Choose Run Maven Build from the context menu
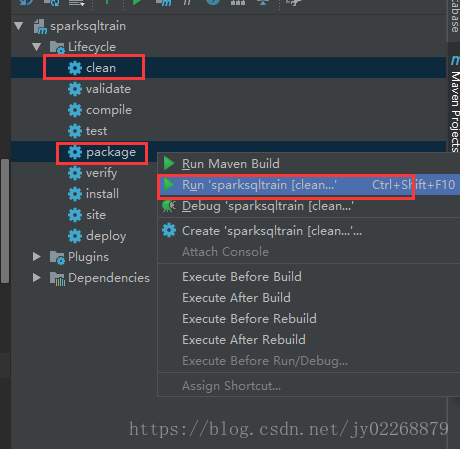The image size is (460, 449). pyautogui.click(x=309, y=163)
